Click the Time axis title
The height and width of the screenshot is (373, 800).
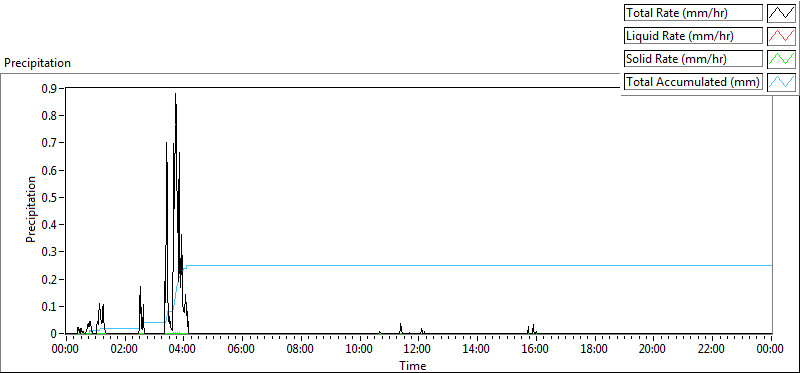(412, 365)
